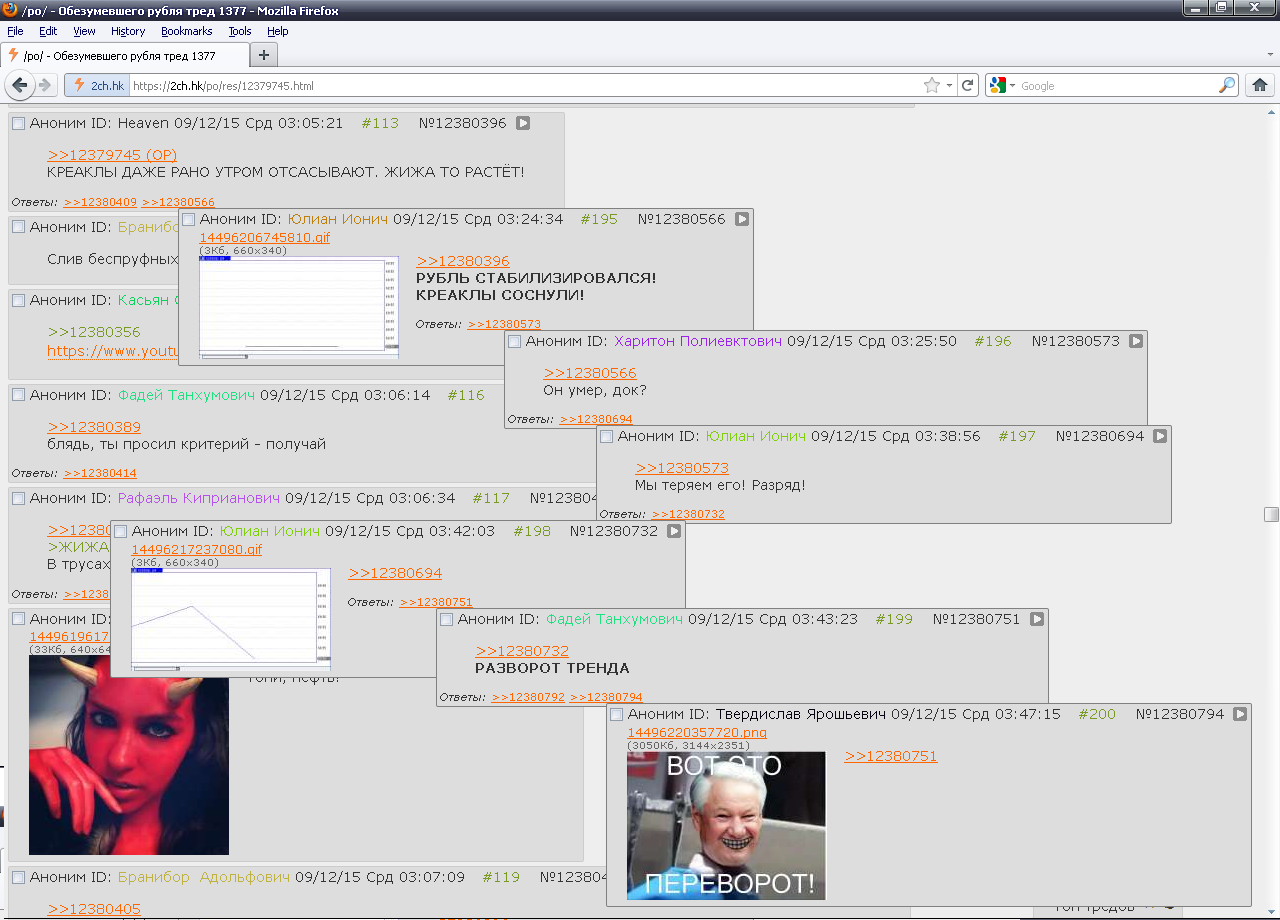Viewport: 1280px width, 920px height.
Task: Tick the checkbox of post #198
Action: coord(120,531)
